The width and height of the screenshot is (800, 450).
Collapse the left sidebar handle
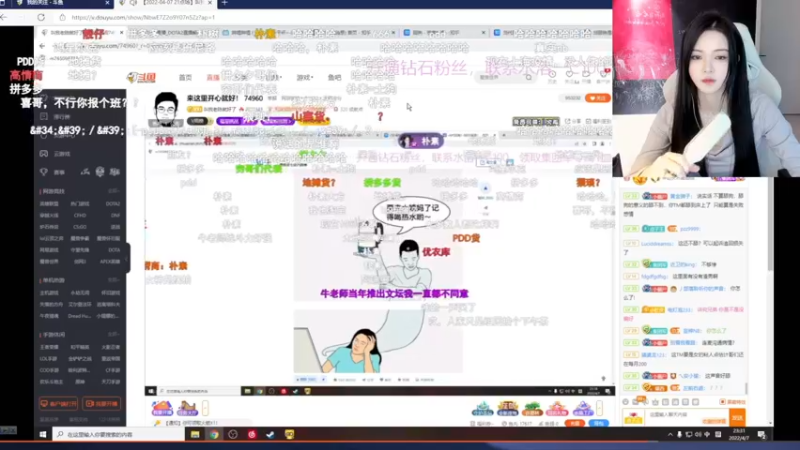coord(128,258)
